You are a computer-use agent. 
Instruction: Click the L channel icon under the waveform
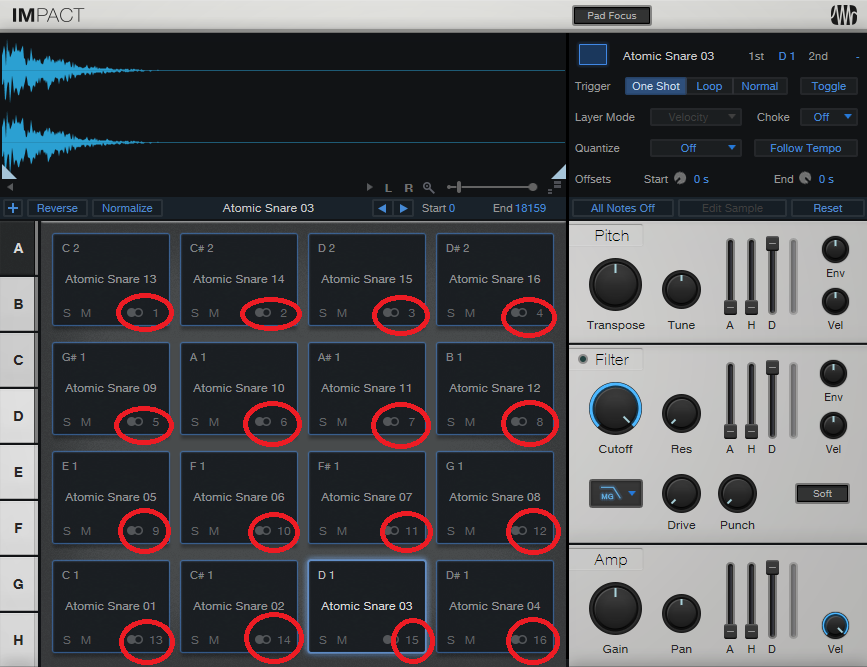388,188
